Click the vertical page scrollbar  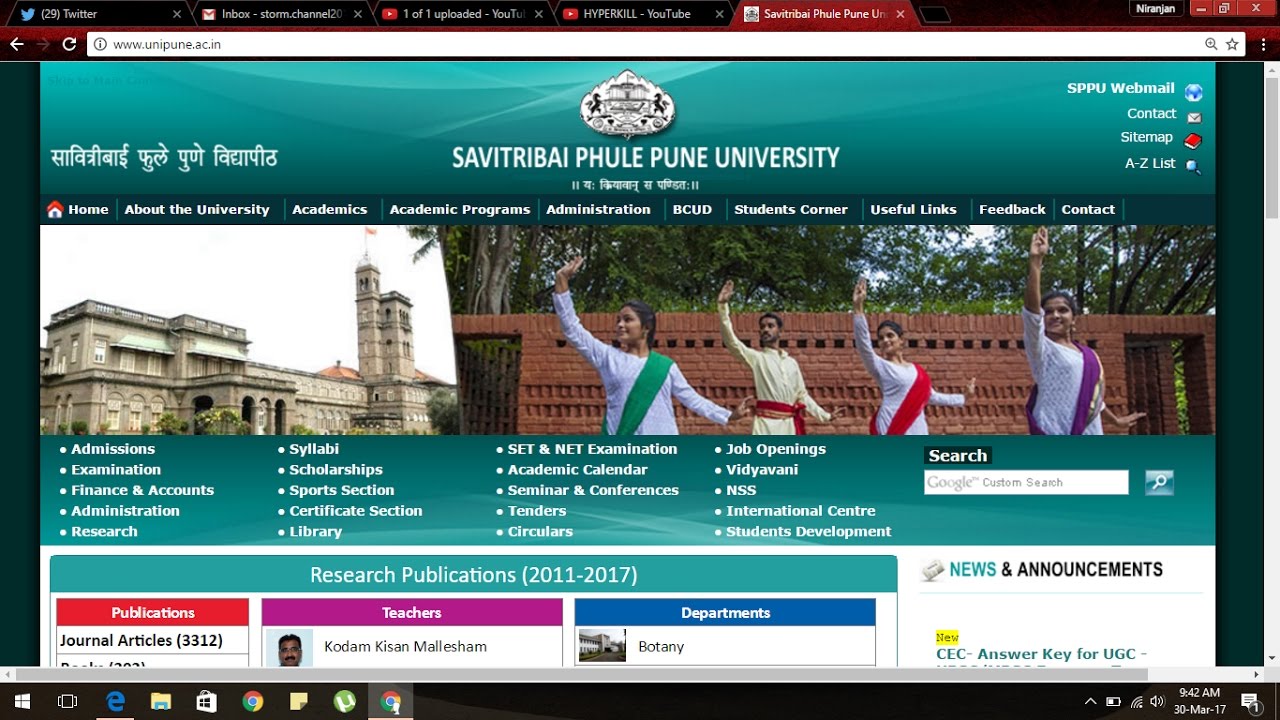(1271, 146)
